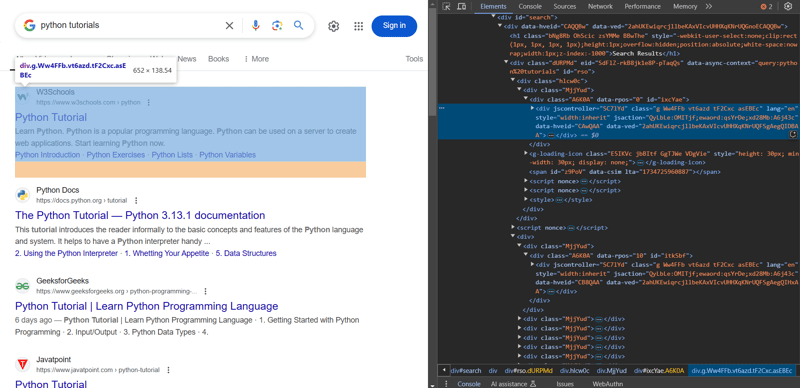Screen dimensions: 800x388
Task: Select div.hlcw0c in the breadcrumb bar
Action: [x=574, y=371]
